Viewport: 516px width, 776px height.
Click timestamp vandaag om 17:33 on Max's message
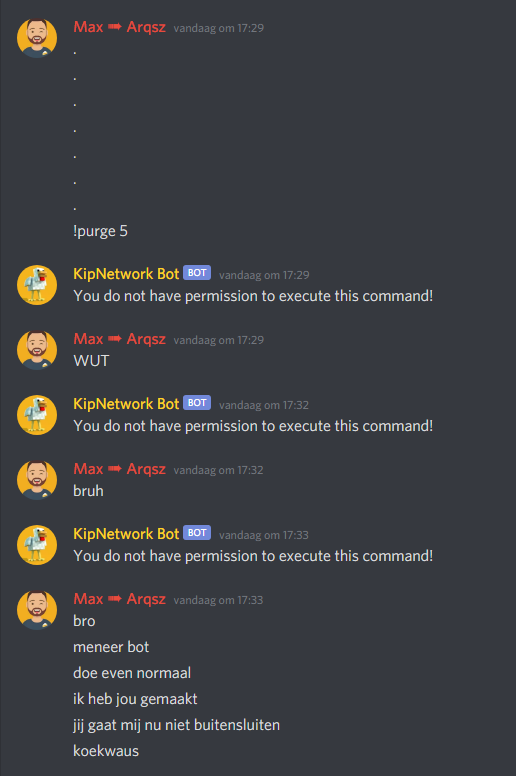(218, 600)
